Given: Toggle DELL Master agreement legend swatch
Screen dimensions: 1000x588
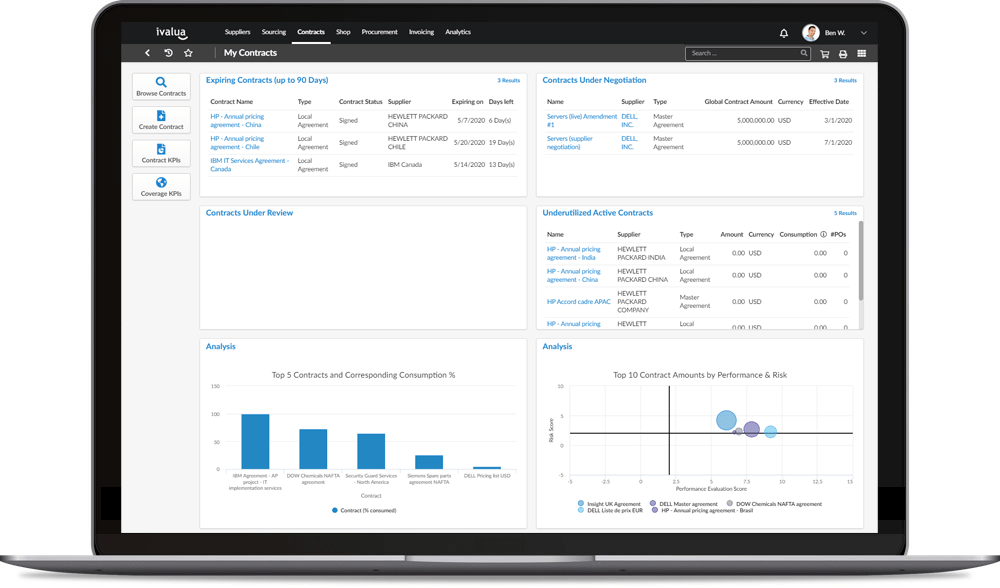Looking at the screenshot, I should (x=653, y=503).
